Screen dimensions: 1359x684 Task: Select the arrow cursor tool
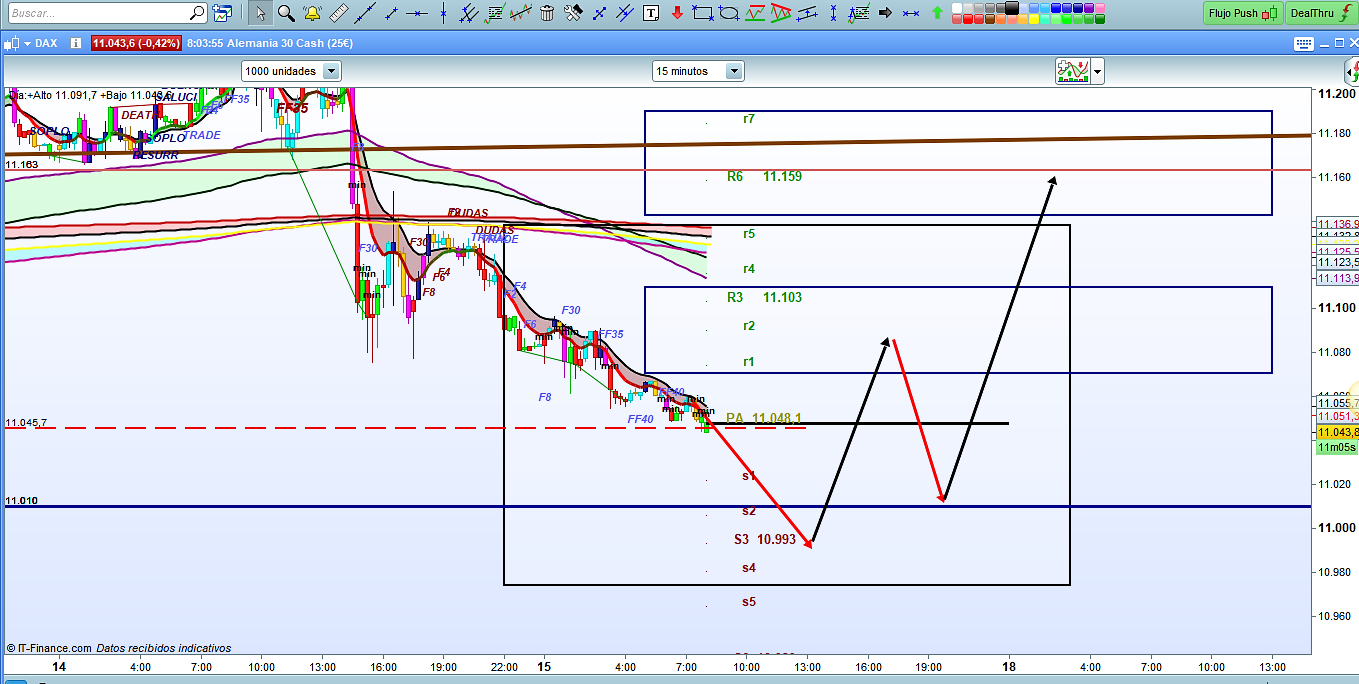260,13
